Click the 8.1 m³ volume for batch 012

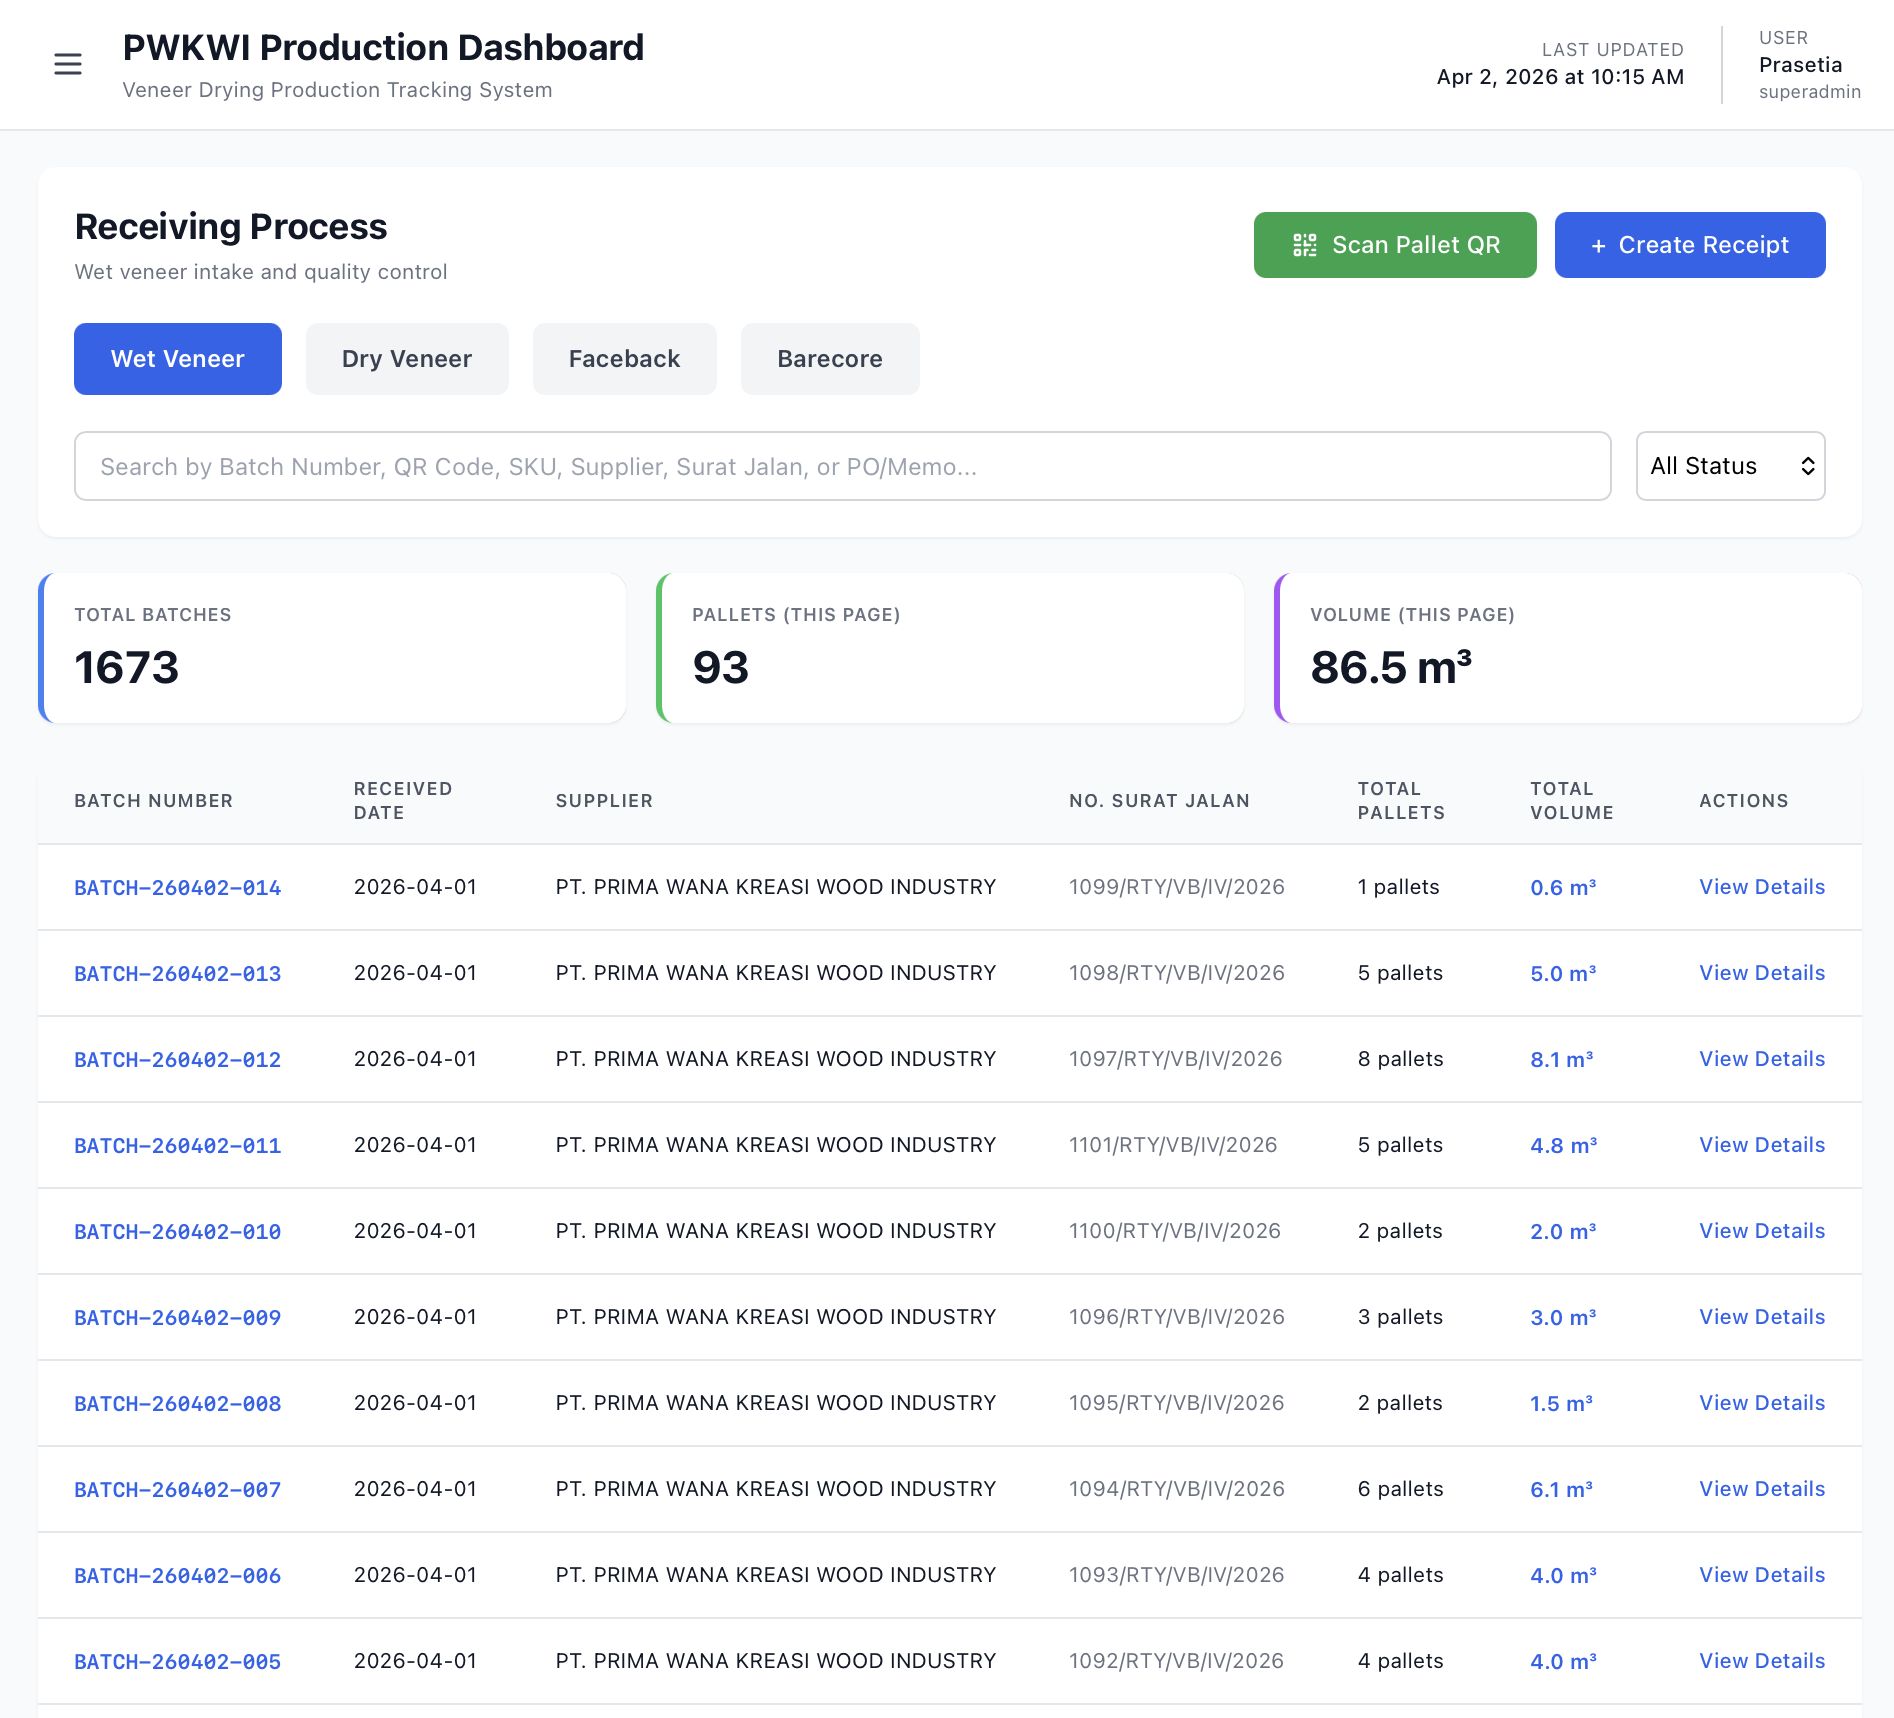click(1561, 1059)
